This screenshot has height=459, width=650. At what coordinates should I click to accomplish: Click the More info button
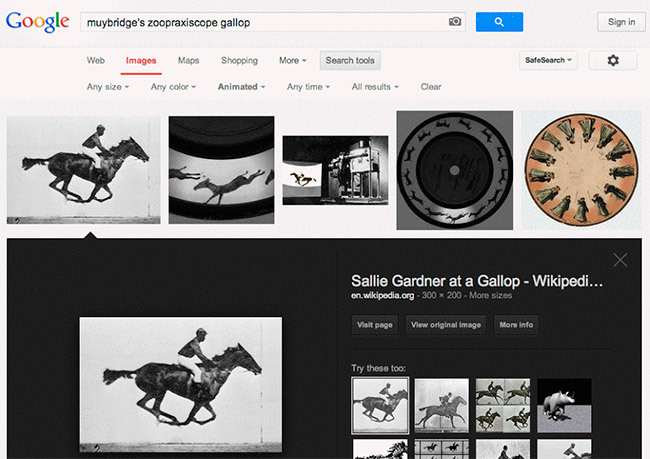coord(516,325)
